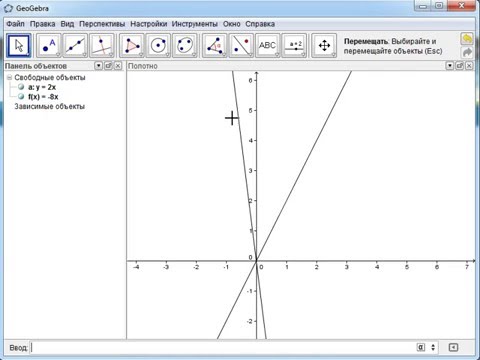Select the Ellipse conic tool

pyautogui.click(x=185, y=45)
